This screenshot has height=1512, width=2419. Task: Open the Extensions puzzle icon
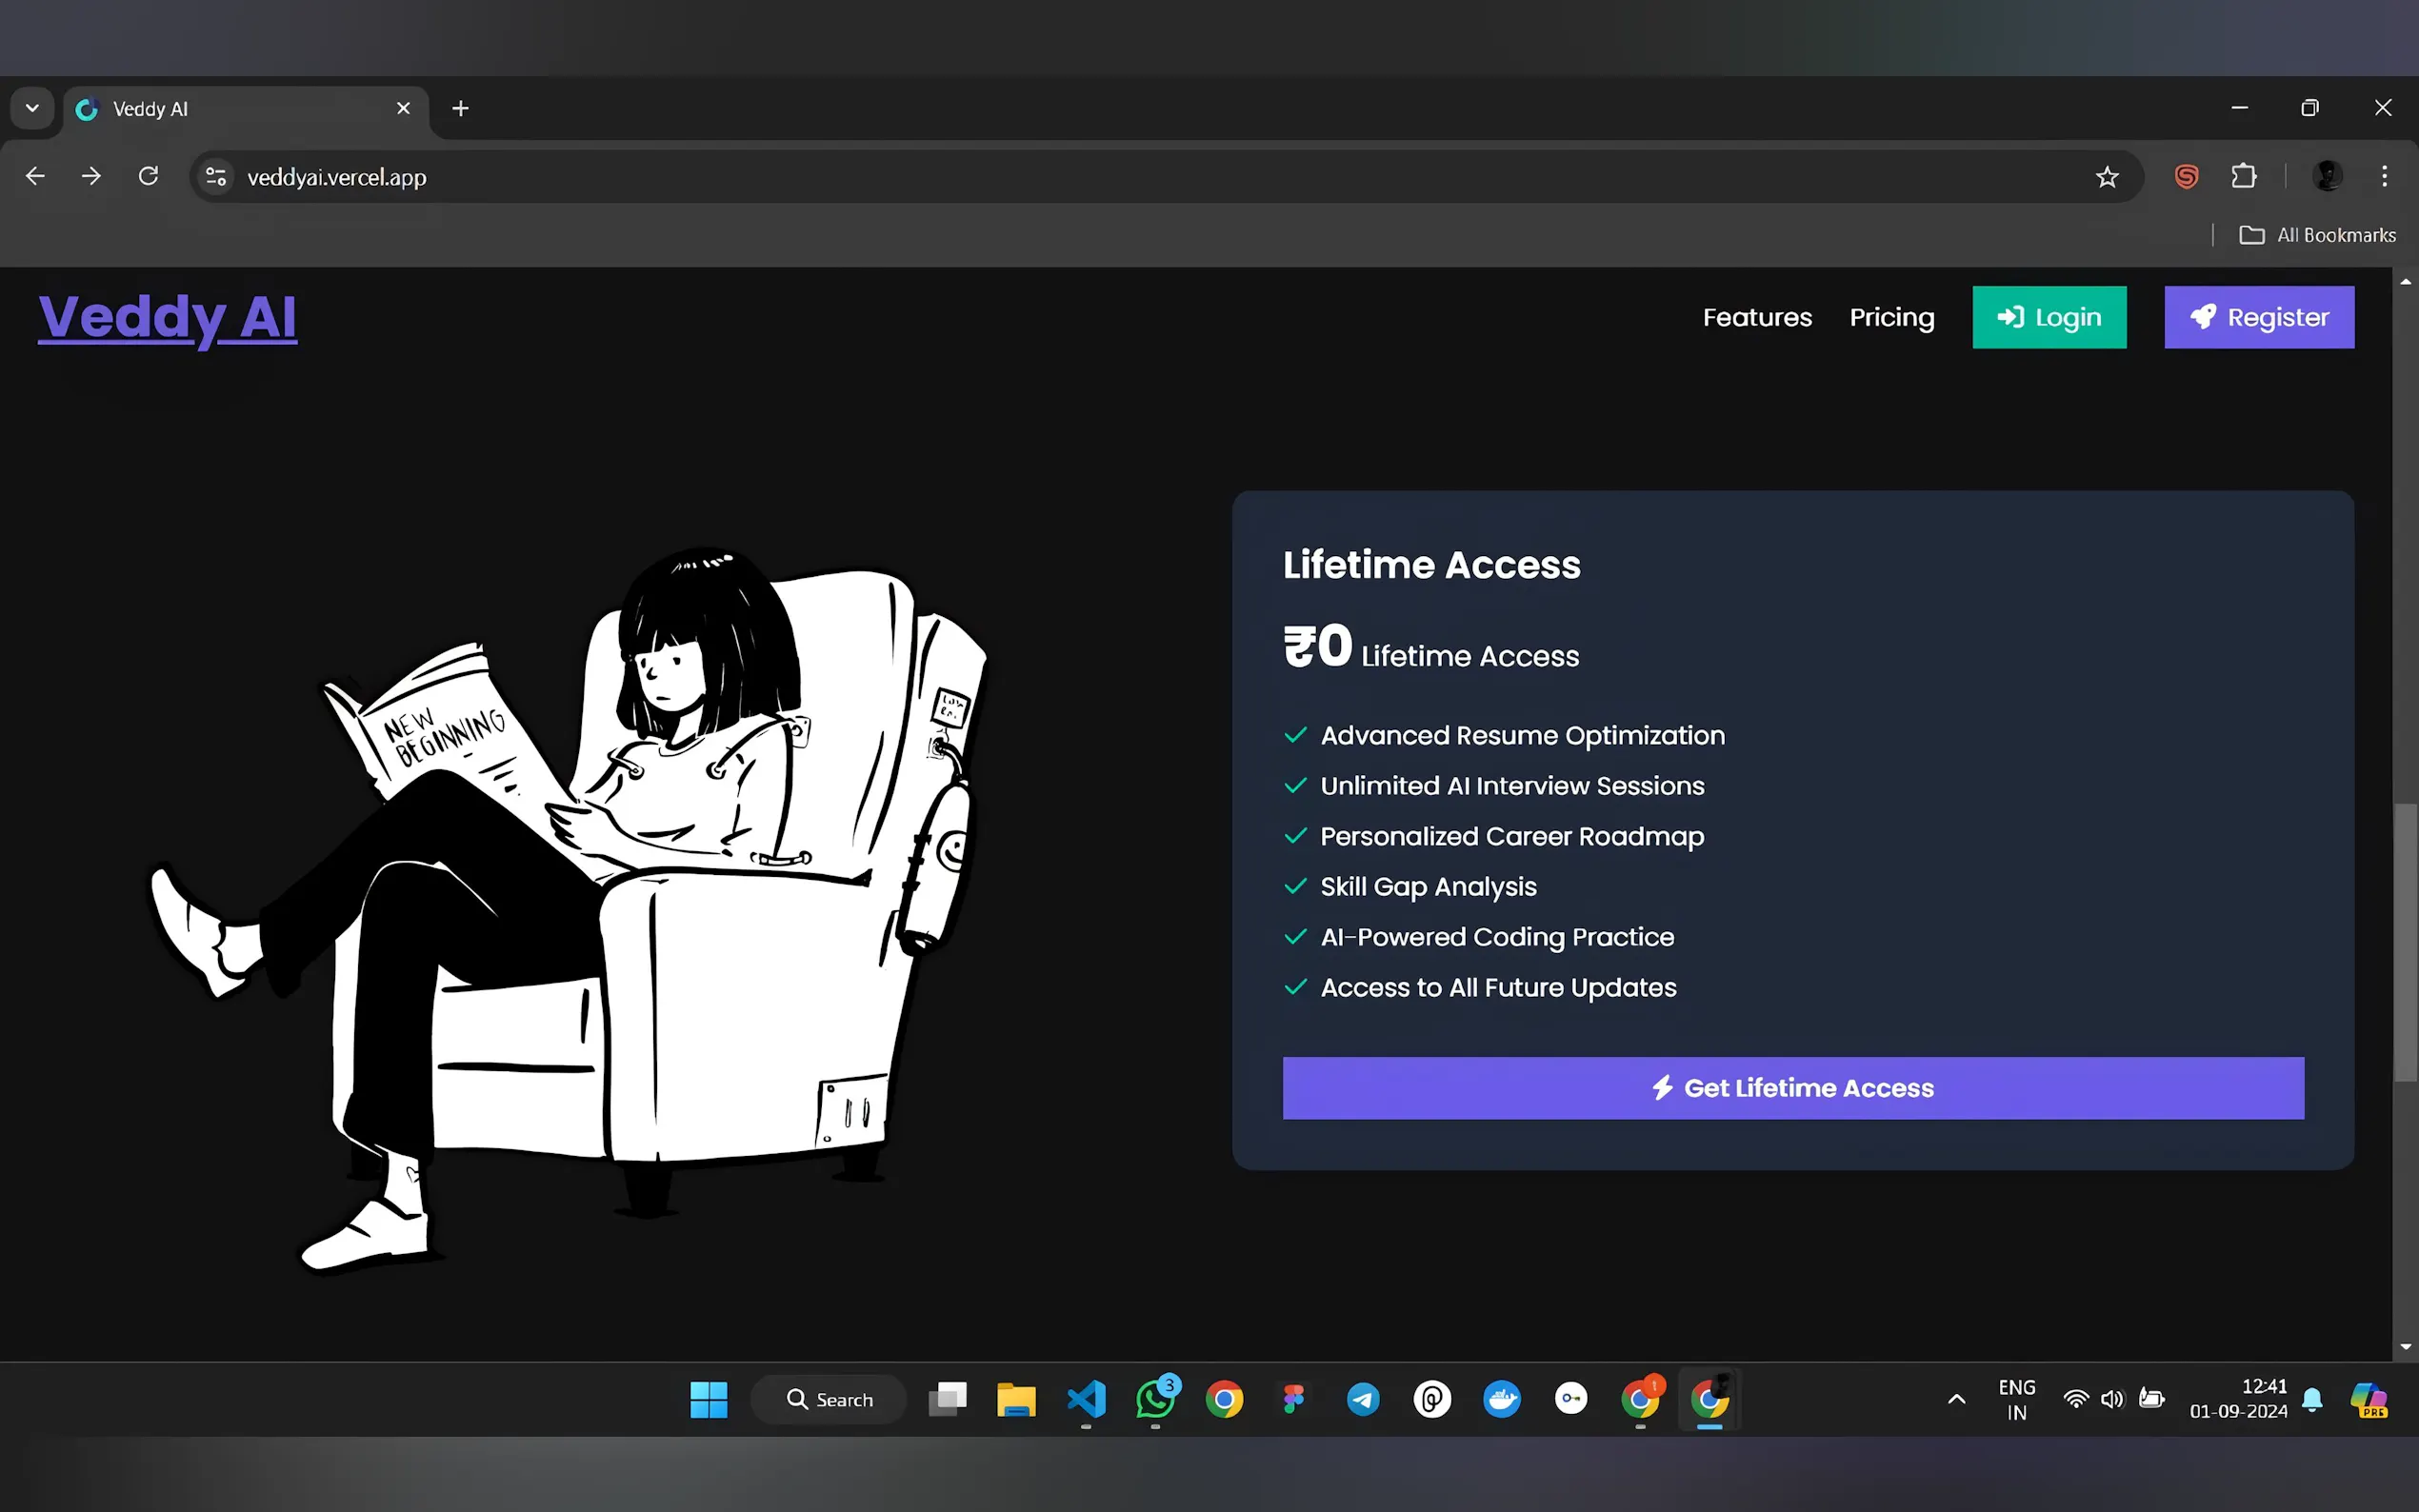2244,177
